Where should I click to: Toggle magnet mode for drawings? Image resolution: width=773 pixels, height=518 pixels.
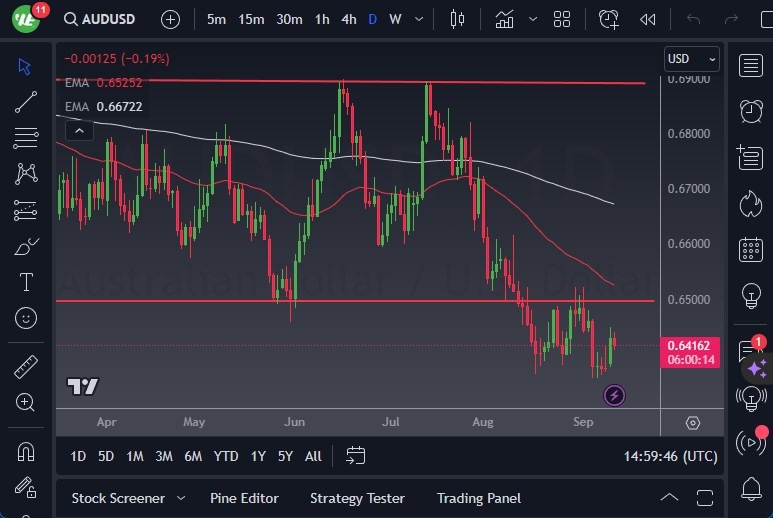point(26,451)
